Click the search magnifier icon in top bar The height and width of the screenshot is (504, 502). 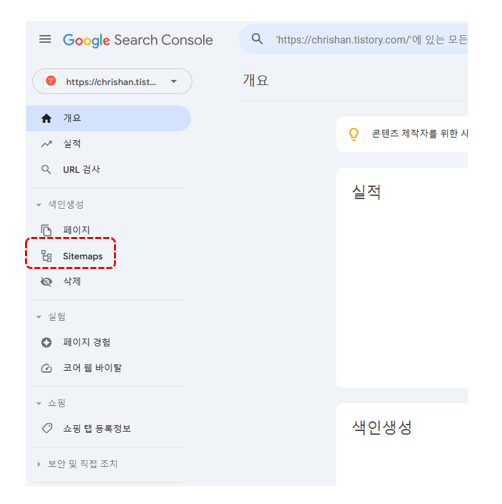click(257, 39)
